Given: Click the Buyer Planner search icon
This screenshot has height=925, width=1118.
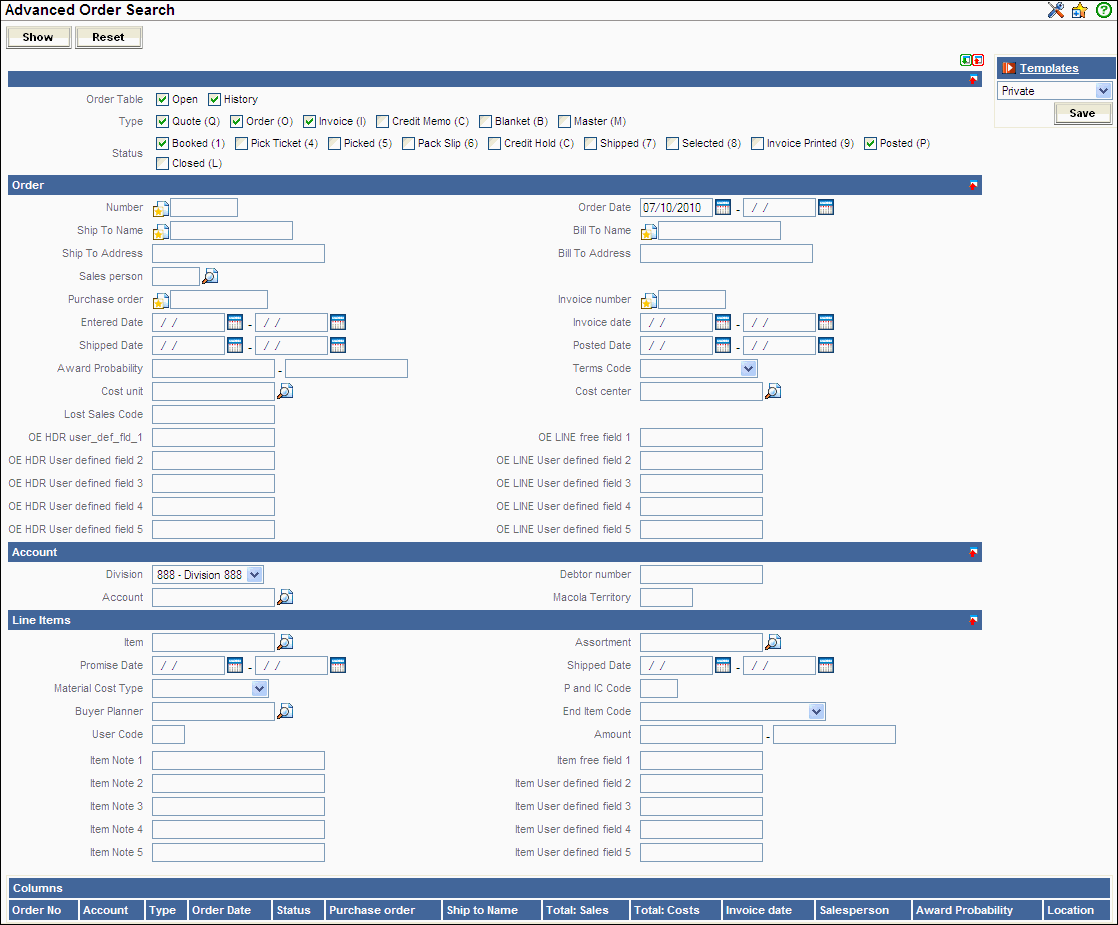Looking at the screenshot, I should coord(285,712).
